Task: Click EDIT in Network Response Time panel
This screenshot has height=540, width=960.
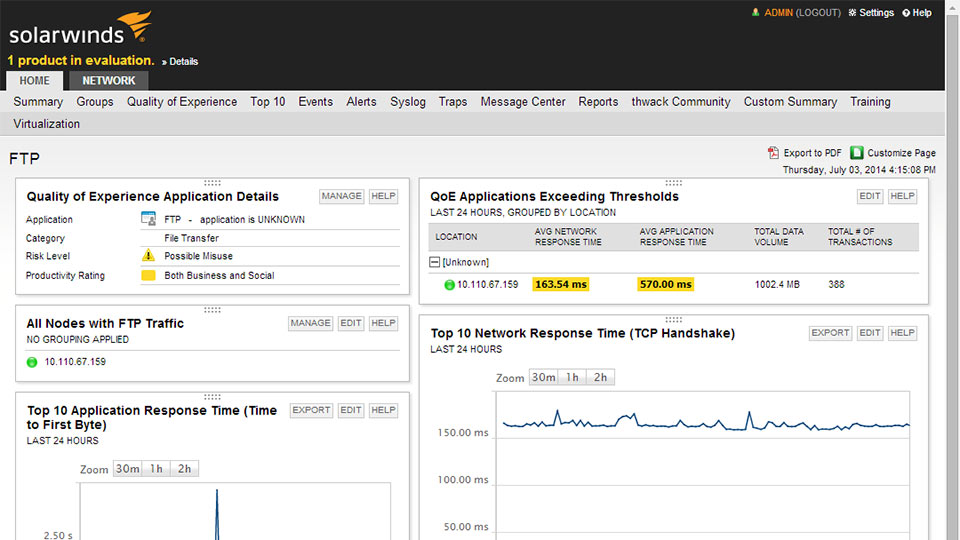Action: pos(870,332)
